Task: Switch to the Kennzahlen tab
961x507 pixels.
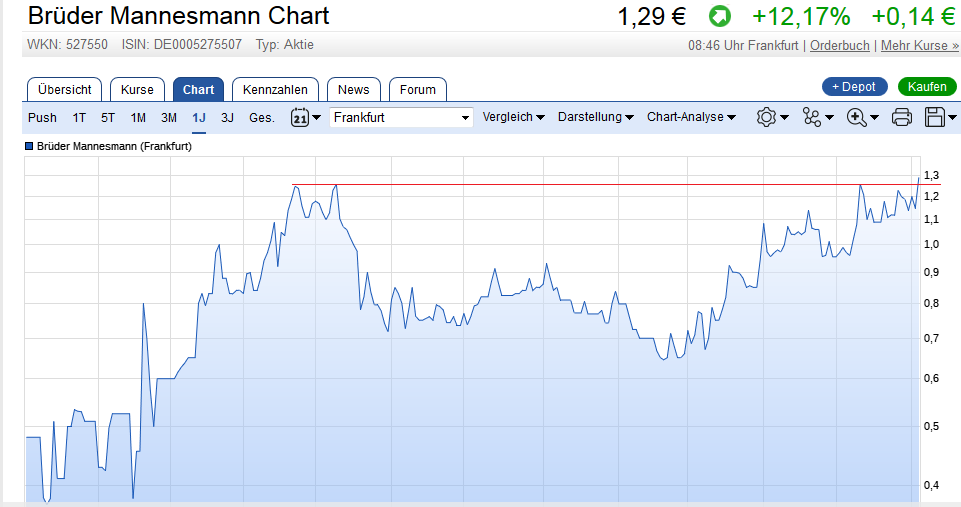Action: (276, 89)
